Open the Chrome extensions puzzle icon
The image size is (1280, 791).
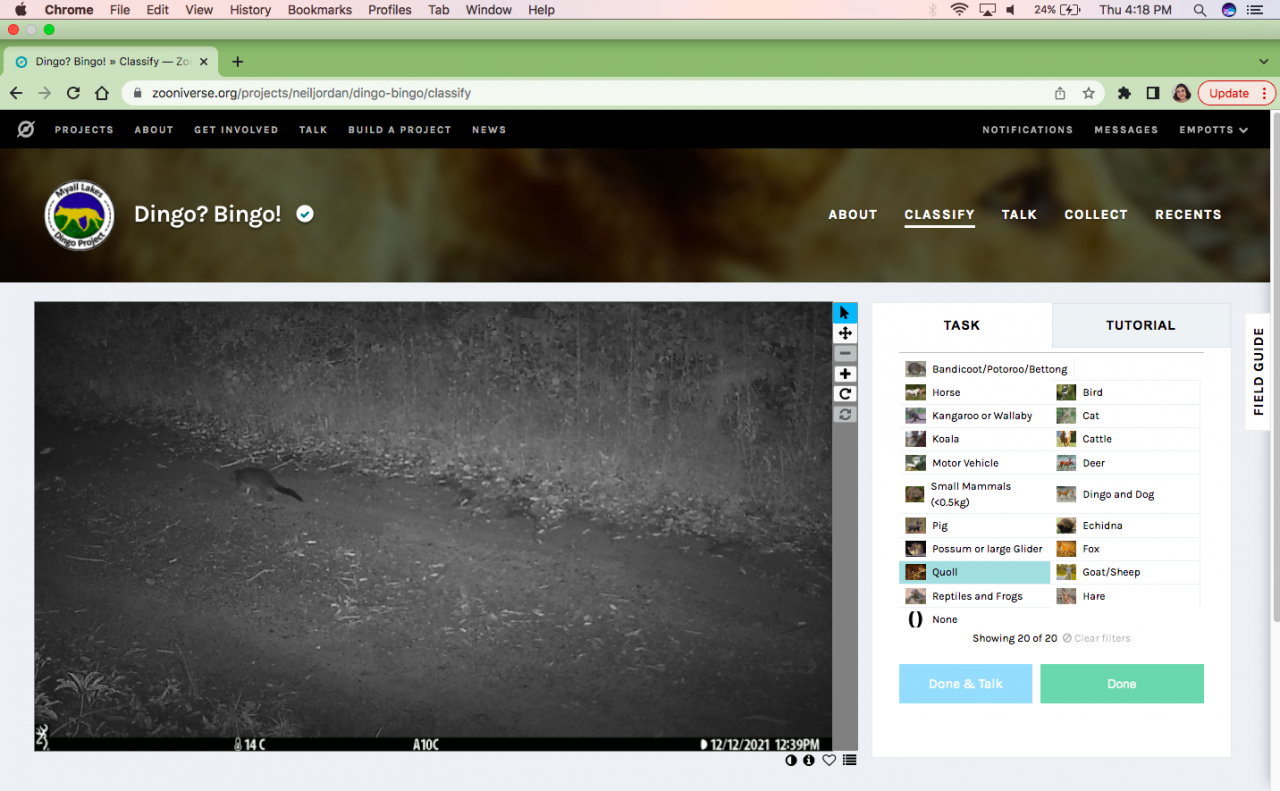(1124, 93)
